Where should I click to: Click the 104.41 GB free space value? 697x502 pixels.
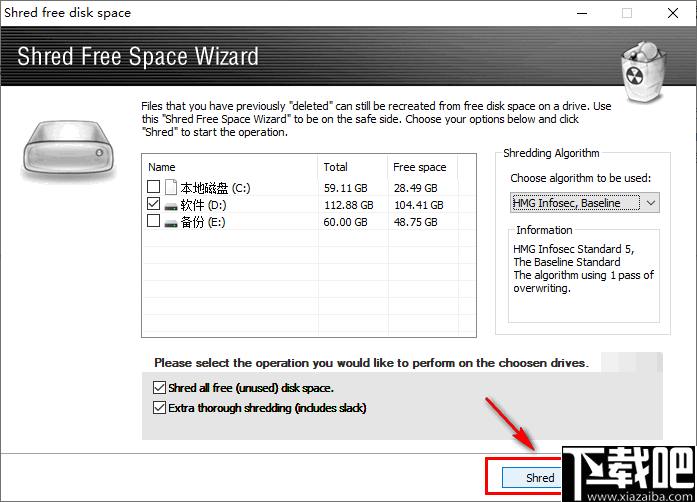click(419, 205)
